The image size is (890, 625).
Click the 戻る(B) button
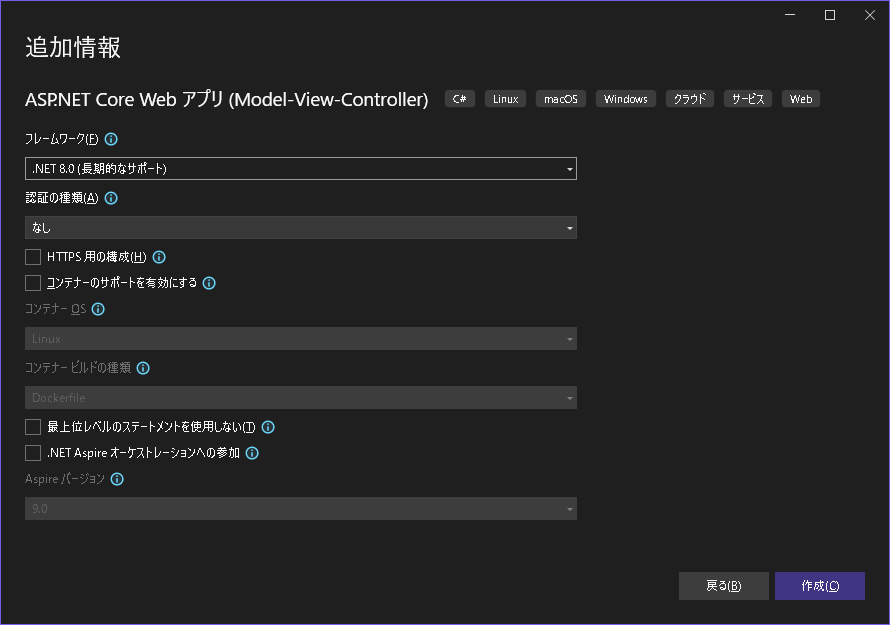(724, 586)
